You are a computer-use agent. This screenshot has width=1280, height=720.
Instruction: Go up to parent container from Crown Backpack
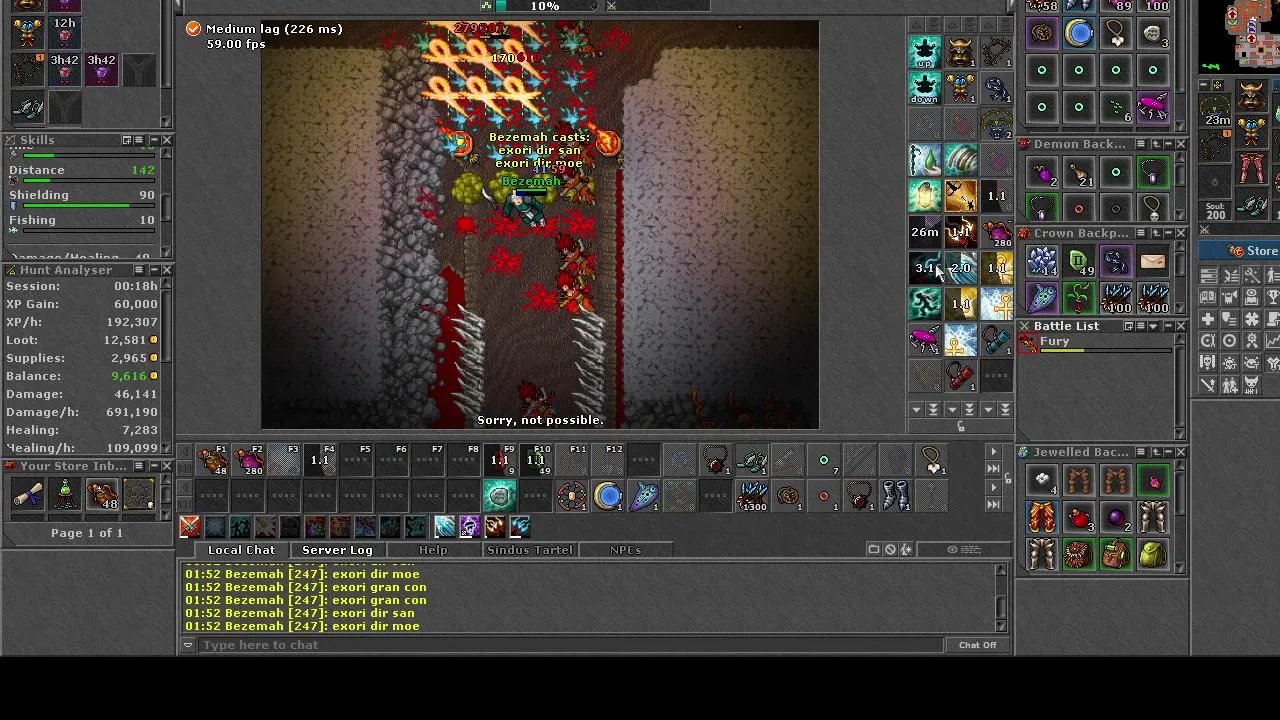tap(1155, 233)
